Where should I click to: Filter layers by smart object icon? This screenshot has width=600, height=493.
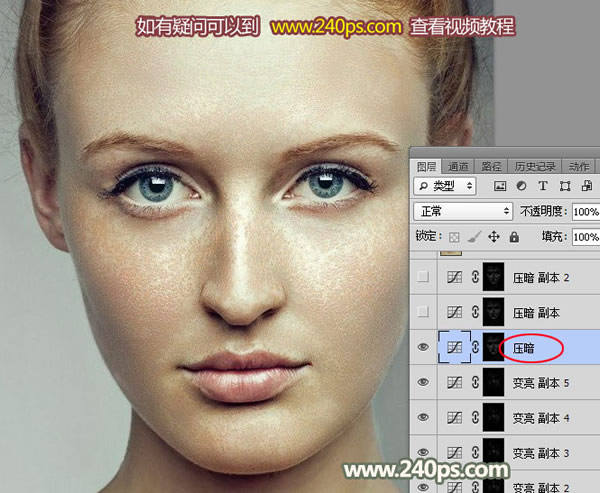(587, 186)
